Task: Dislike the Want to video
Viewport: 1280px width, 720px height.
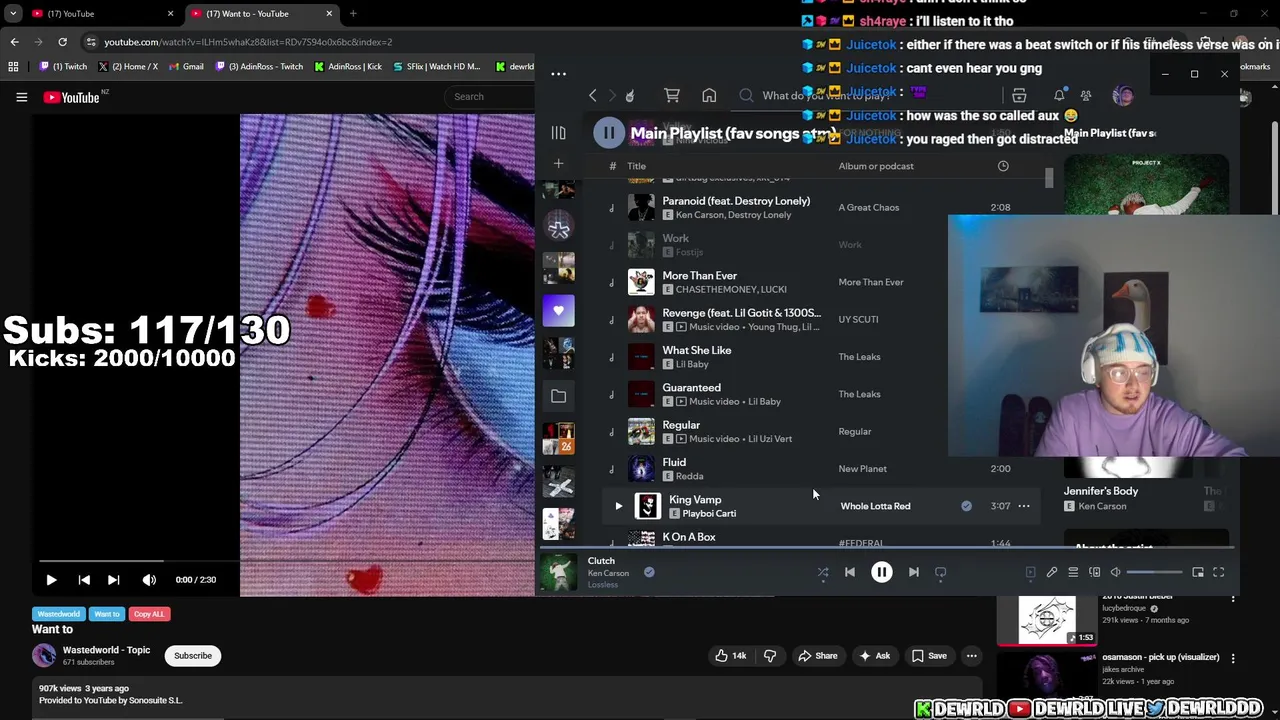Action: click(x=770, y=656)
